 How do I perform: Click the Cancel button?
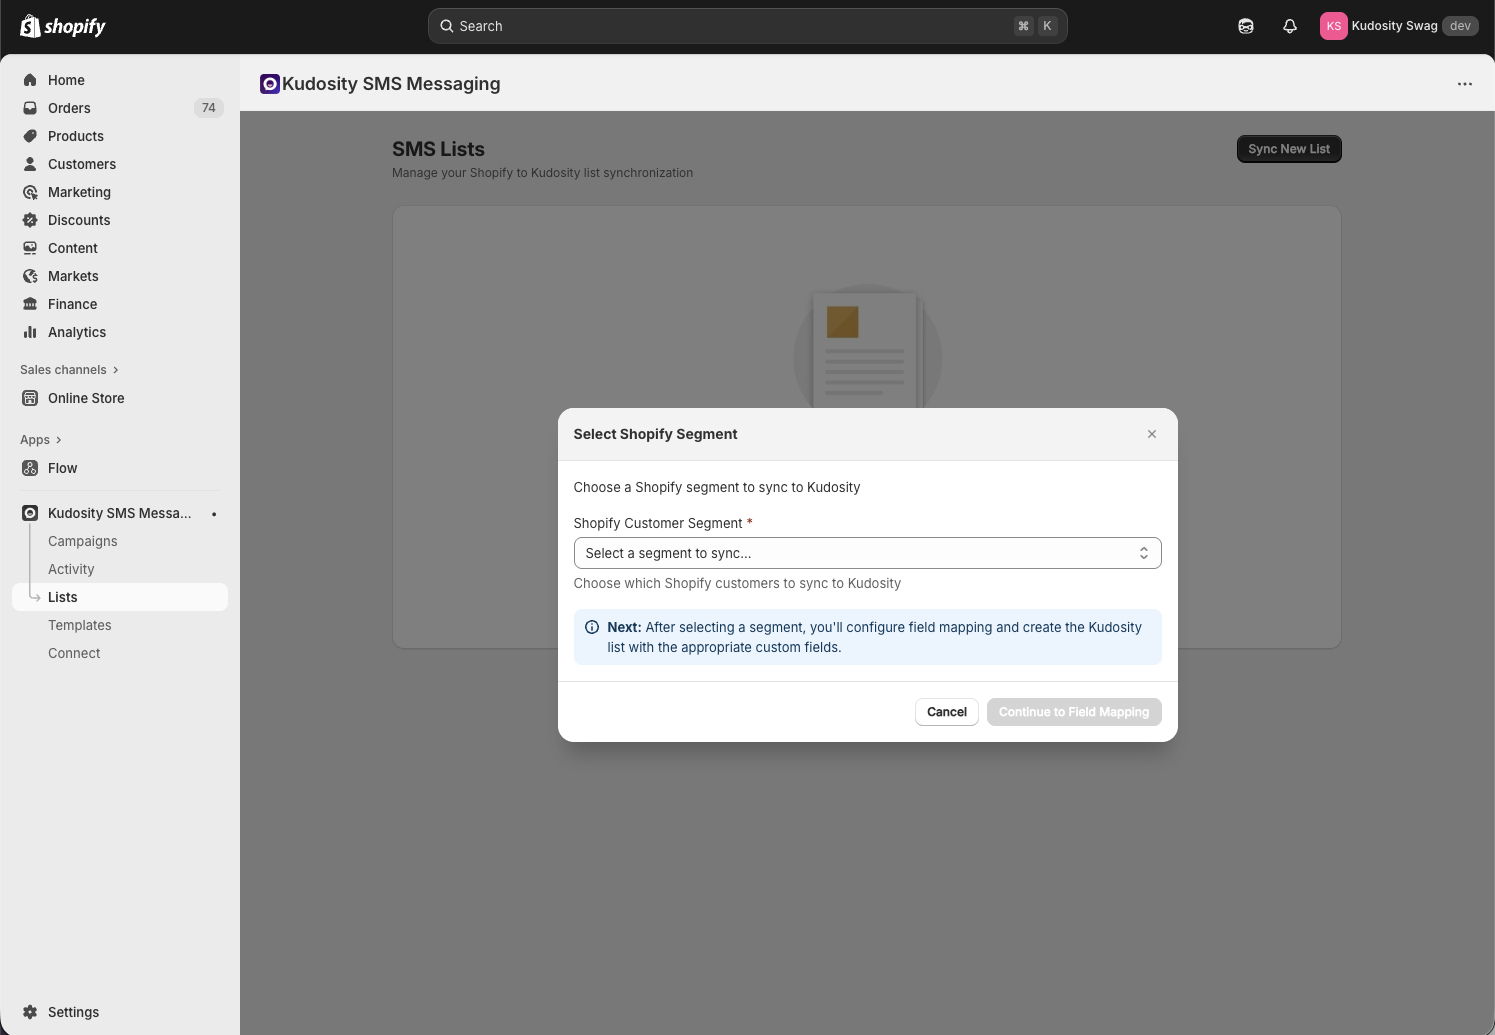[947, 712]
